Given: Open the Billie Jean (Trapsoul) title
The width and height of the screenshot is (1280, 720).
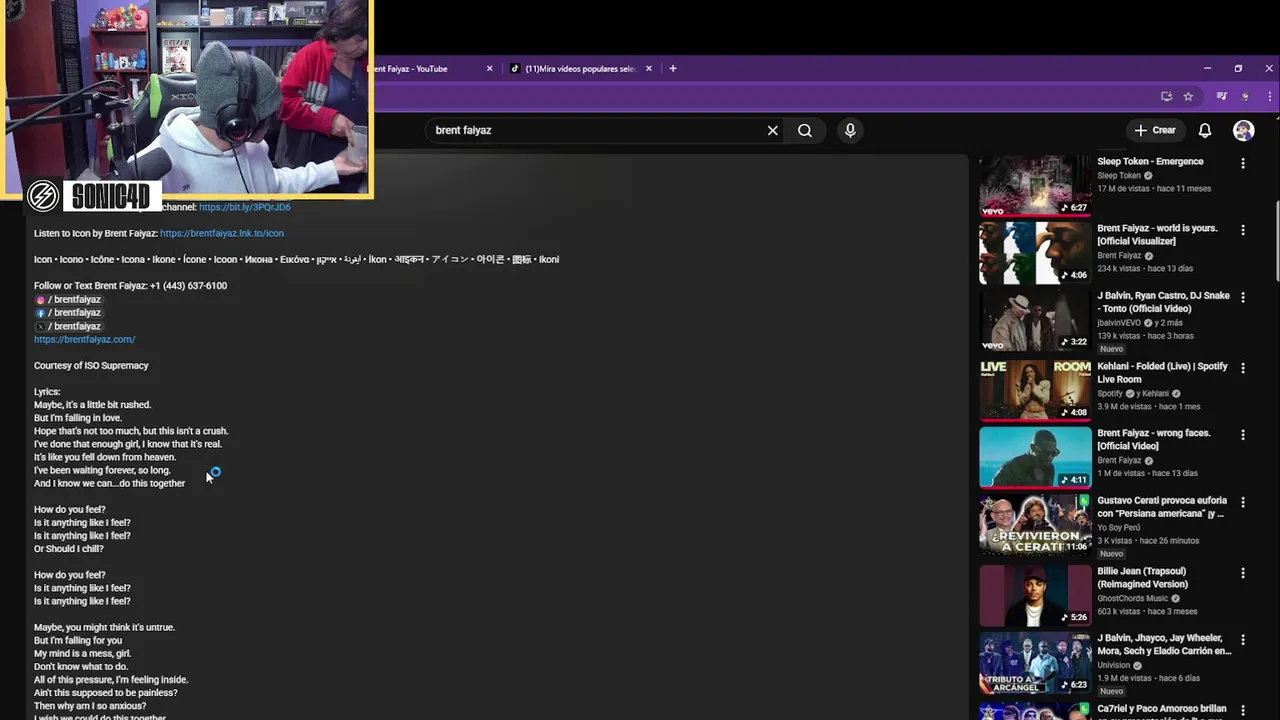Looking at the screenshot, I should tap(1143, 577).
